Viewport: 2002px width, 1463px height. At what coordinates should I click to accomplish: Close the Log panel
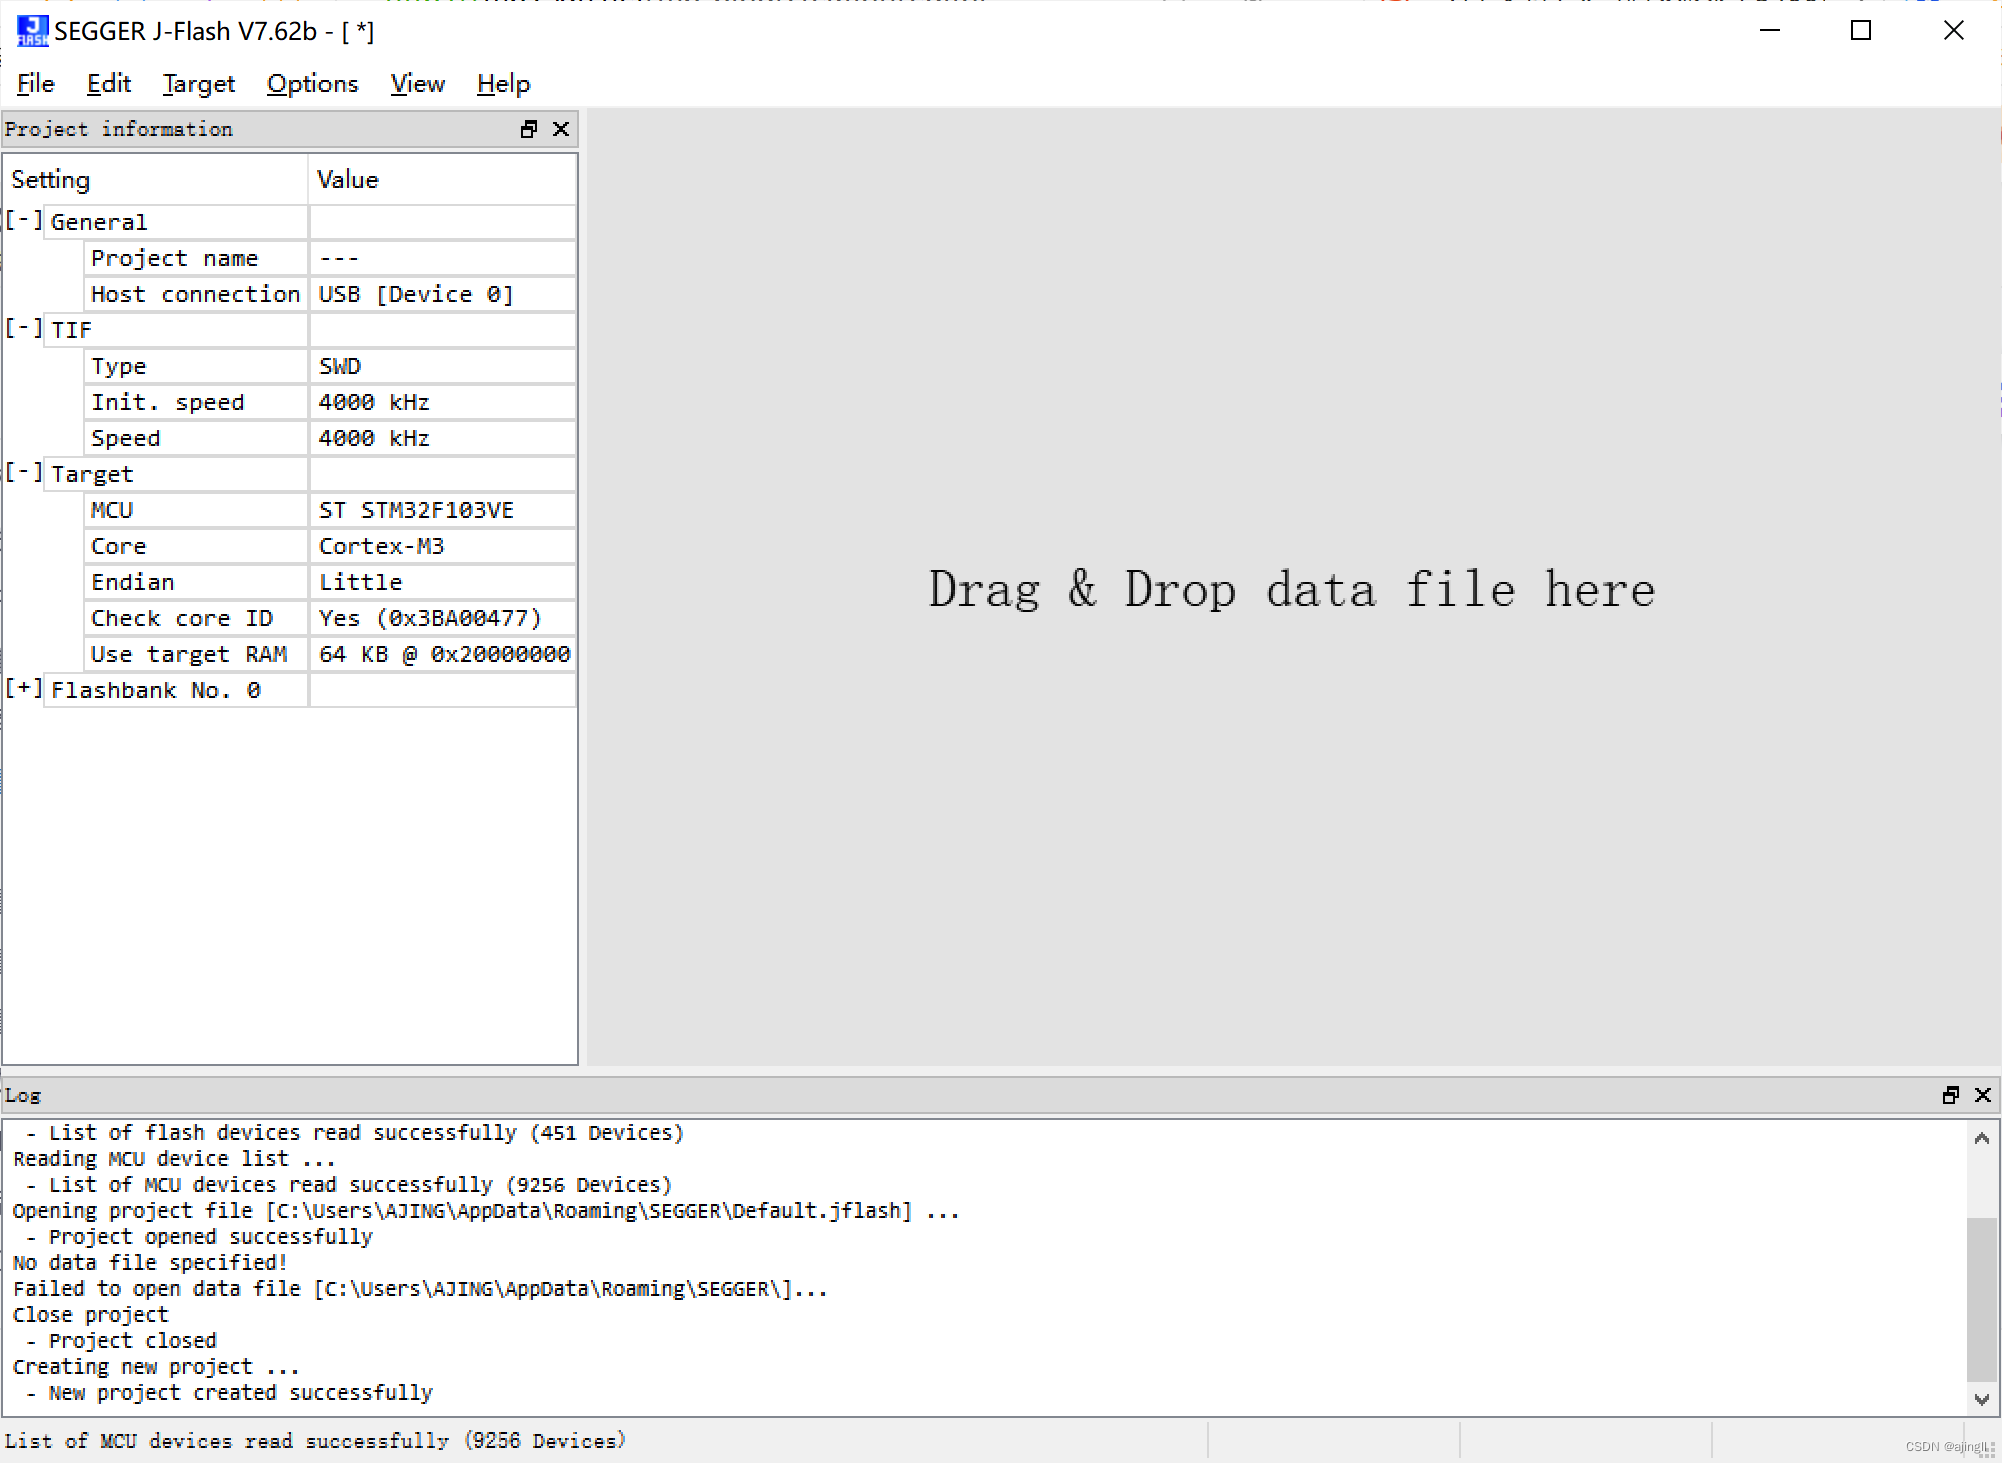click(x=1983, y=1095)
